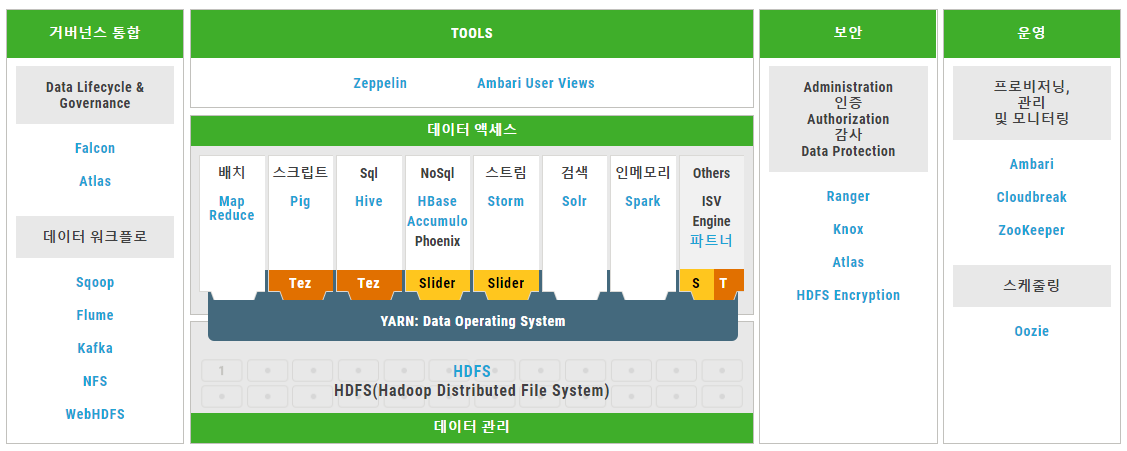Viewport: 1127px width, 451px height.
Task: Click Data Lifecycle & Governance box
Action: (x=95, y=95)
